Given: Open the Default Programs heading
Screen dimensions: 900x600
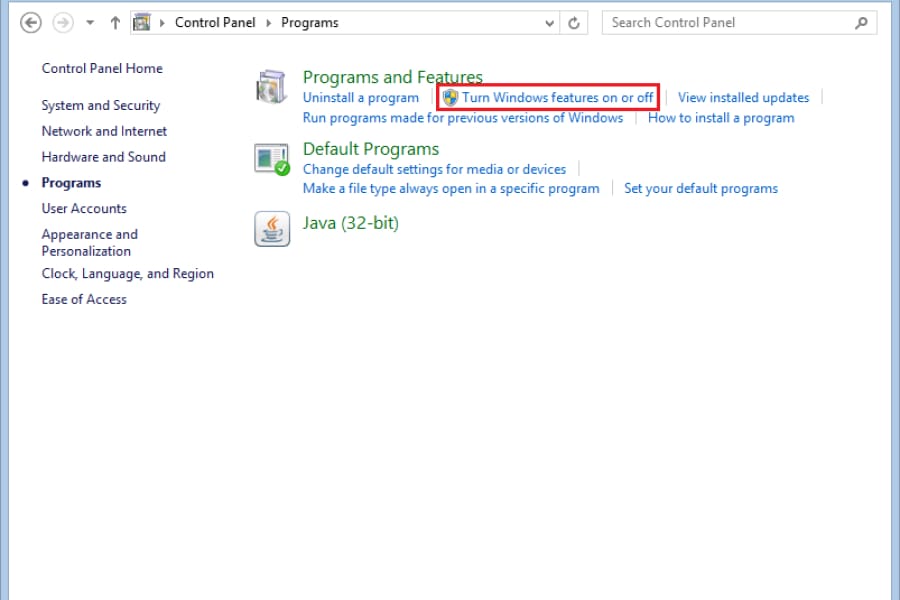Looking at the screenshot, I should (x=371, y=149).
